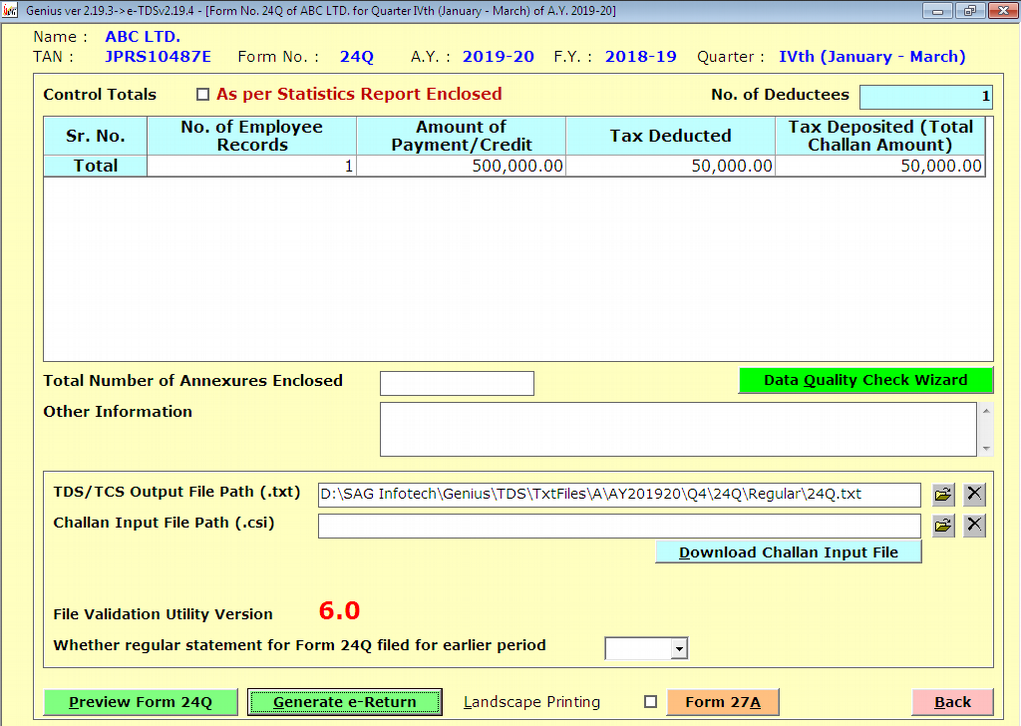Open the earlier period regular statement dropdown
Viewport: 1021px width, 726px height.
[x=679, y=649]
